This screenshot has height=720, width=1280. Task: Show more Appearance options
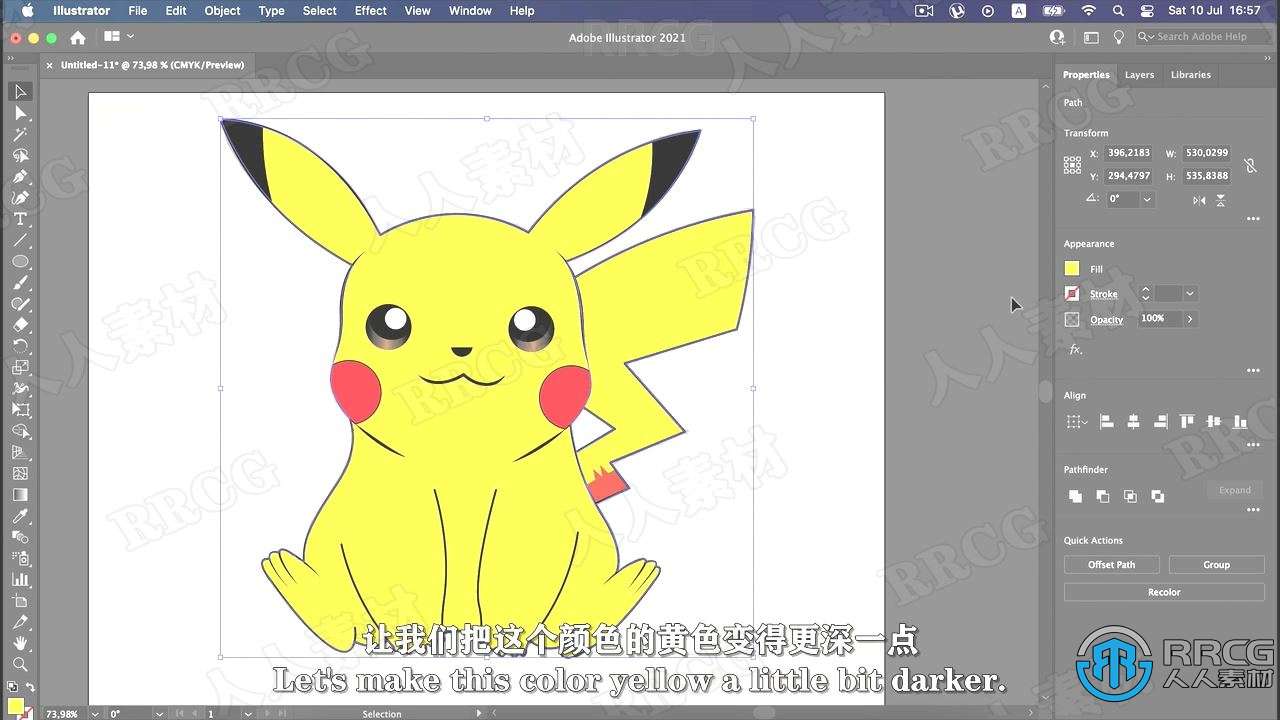click(1253, 370)
